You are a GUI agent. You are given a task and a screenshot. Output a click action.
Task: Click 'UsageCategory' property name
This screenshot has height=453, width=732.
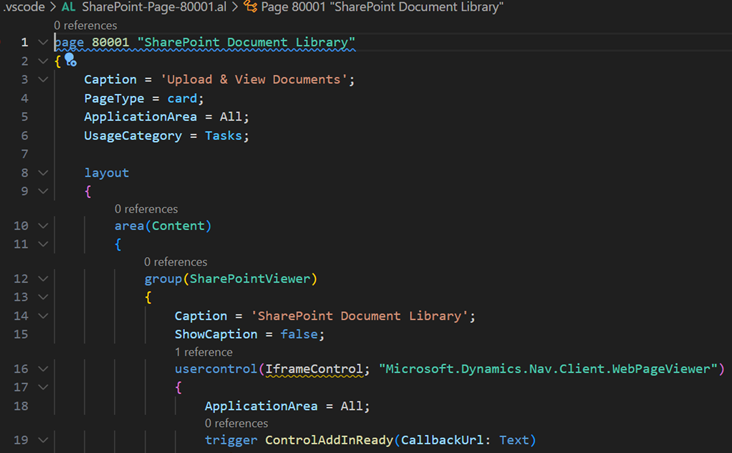point(133,136)
